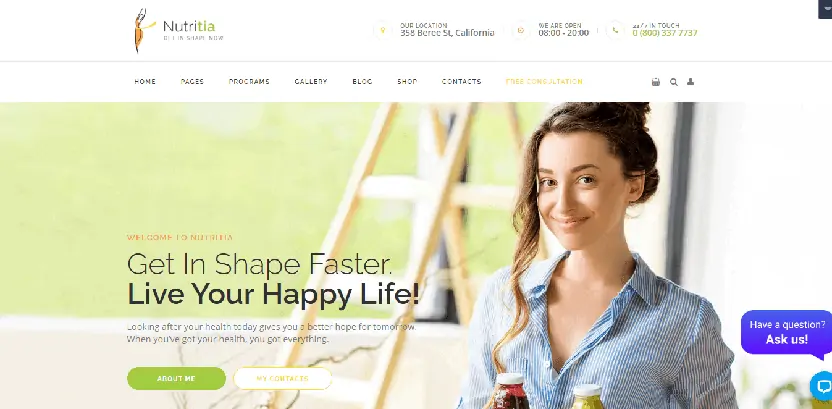
Task: Open the Shop menu item
Action: pos(407,82)
